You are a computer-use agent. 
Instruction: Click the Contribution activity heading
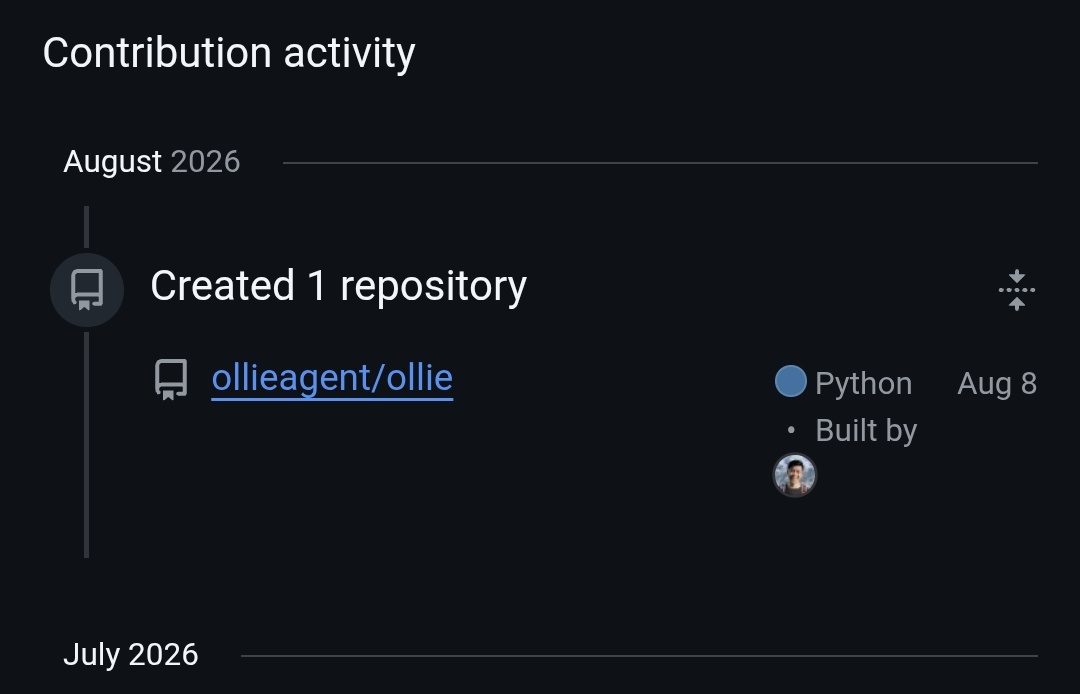coord(229,53)
